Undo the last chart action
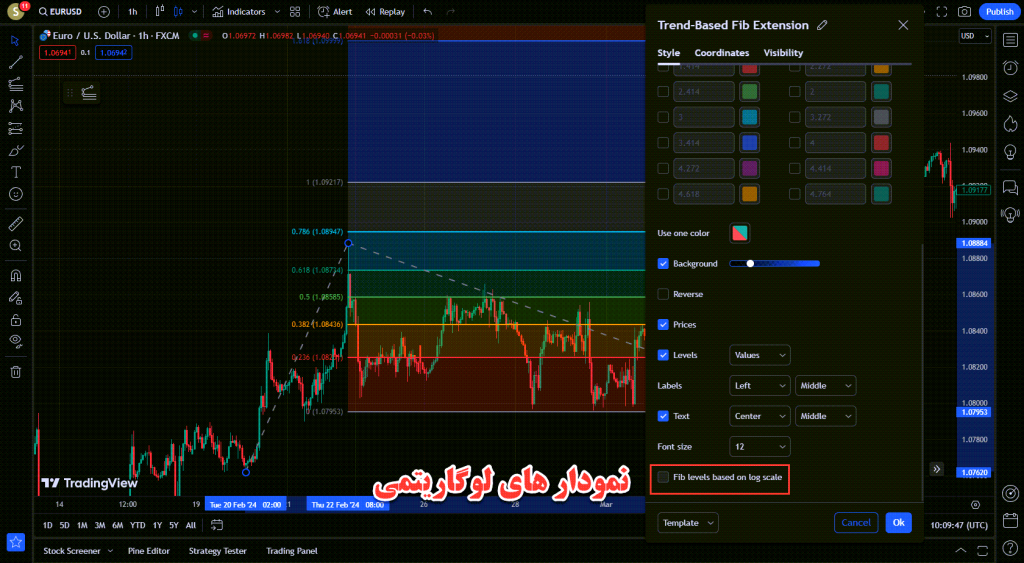The width and height of the screenshot is (1024, 563). click(428, 12)
